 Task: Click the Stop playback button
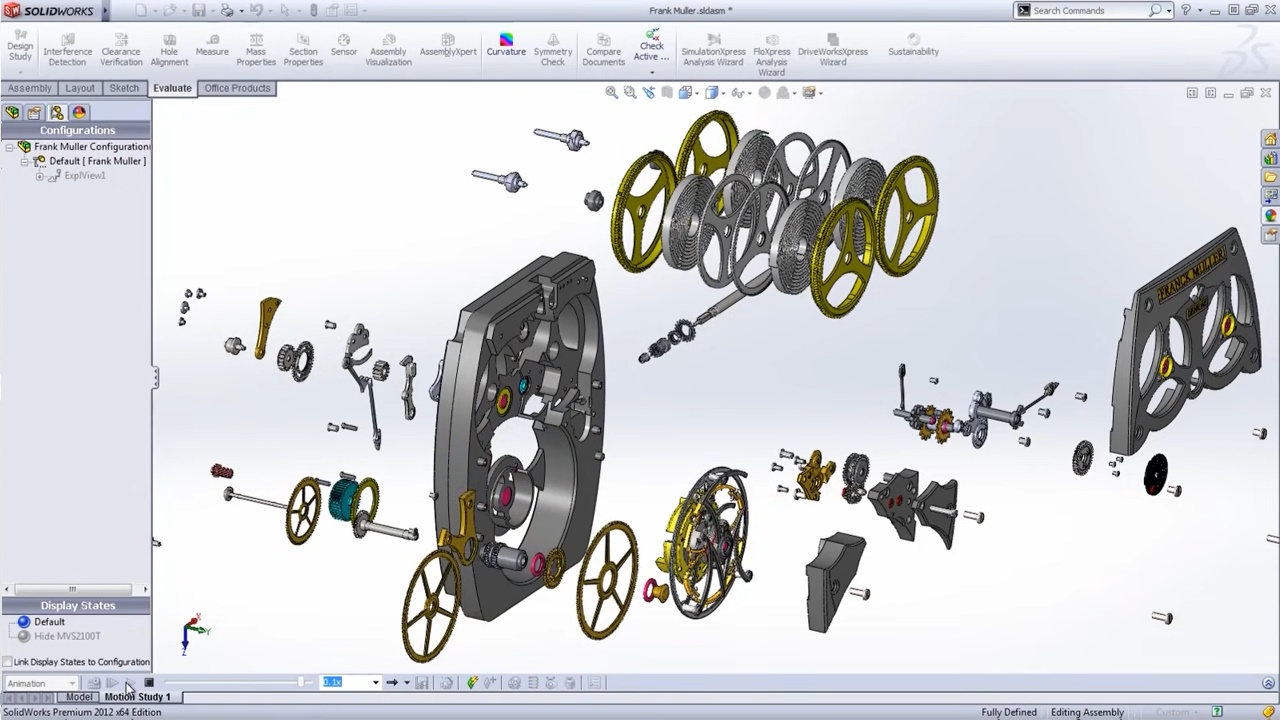click(149, 683)
